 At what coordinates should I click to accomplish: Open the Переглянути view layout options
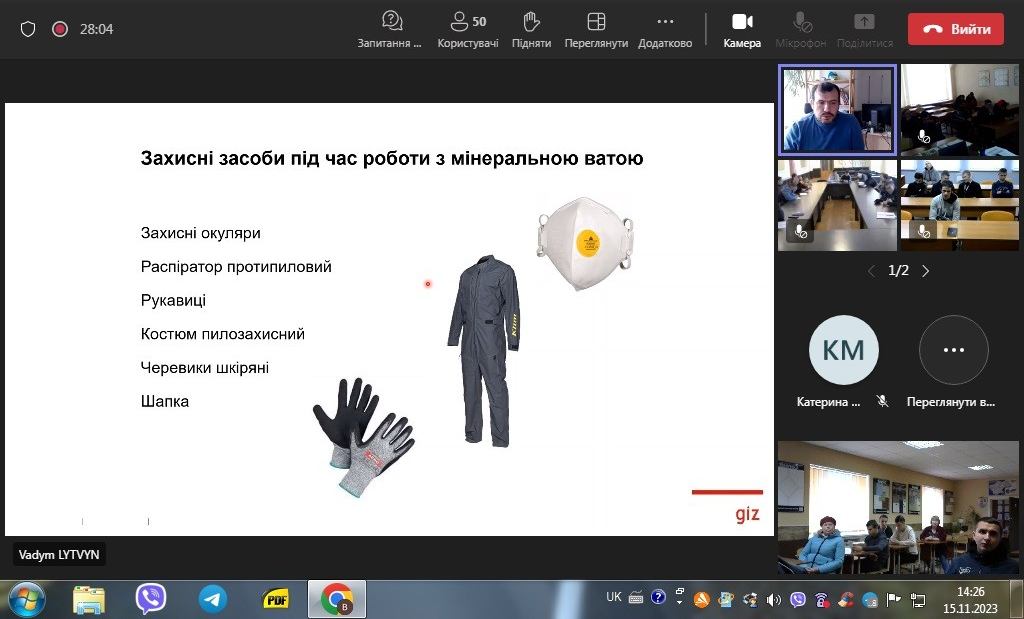(596, 29)
